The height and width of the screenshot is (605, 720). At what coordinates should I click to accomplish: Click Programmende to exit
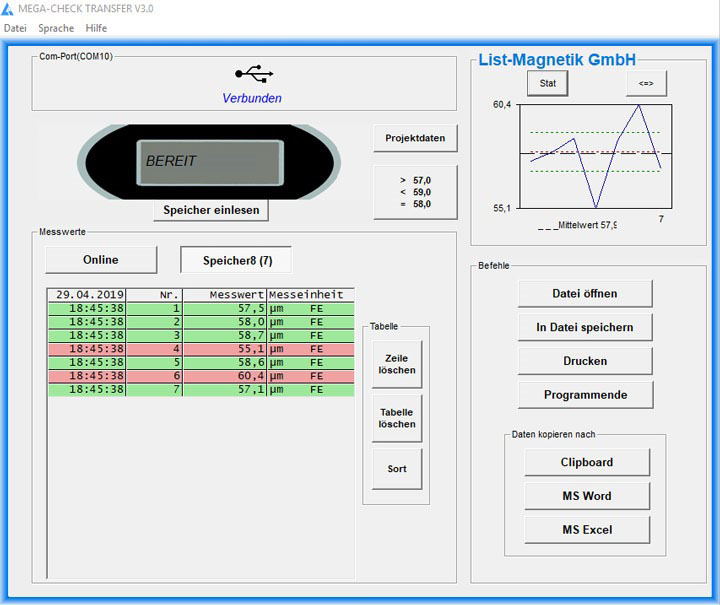585,395
